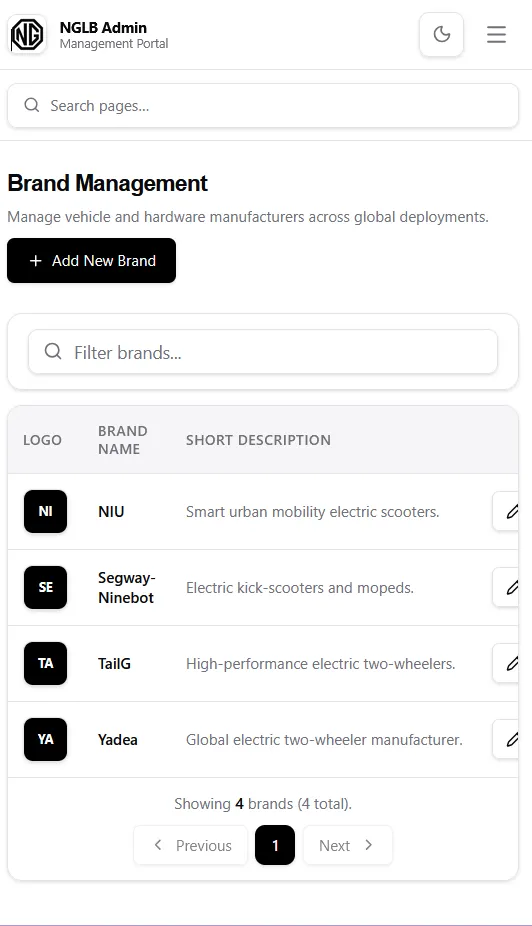The height and width of the screenshot is (926, 532).
Task: Click 'Smart urban mobility electric scooters.' description
Action: 312,511
